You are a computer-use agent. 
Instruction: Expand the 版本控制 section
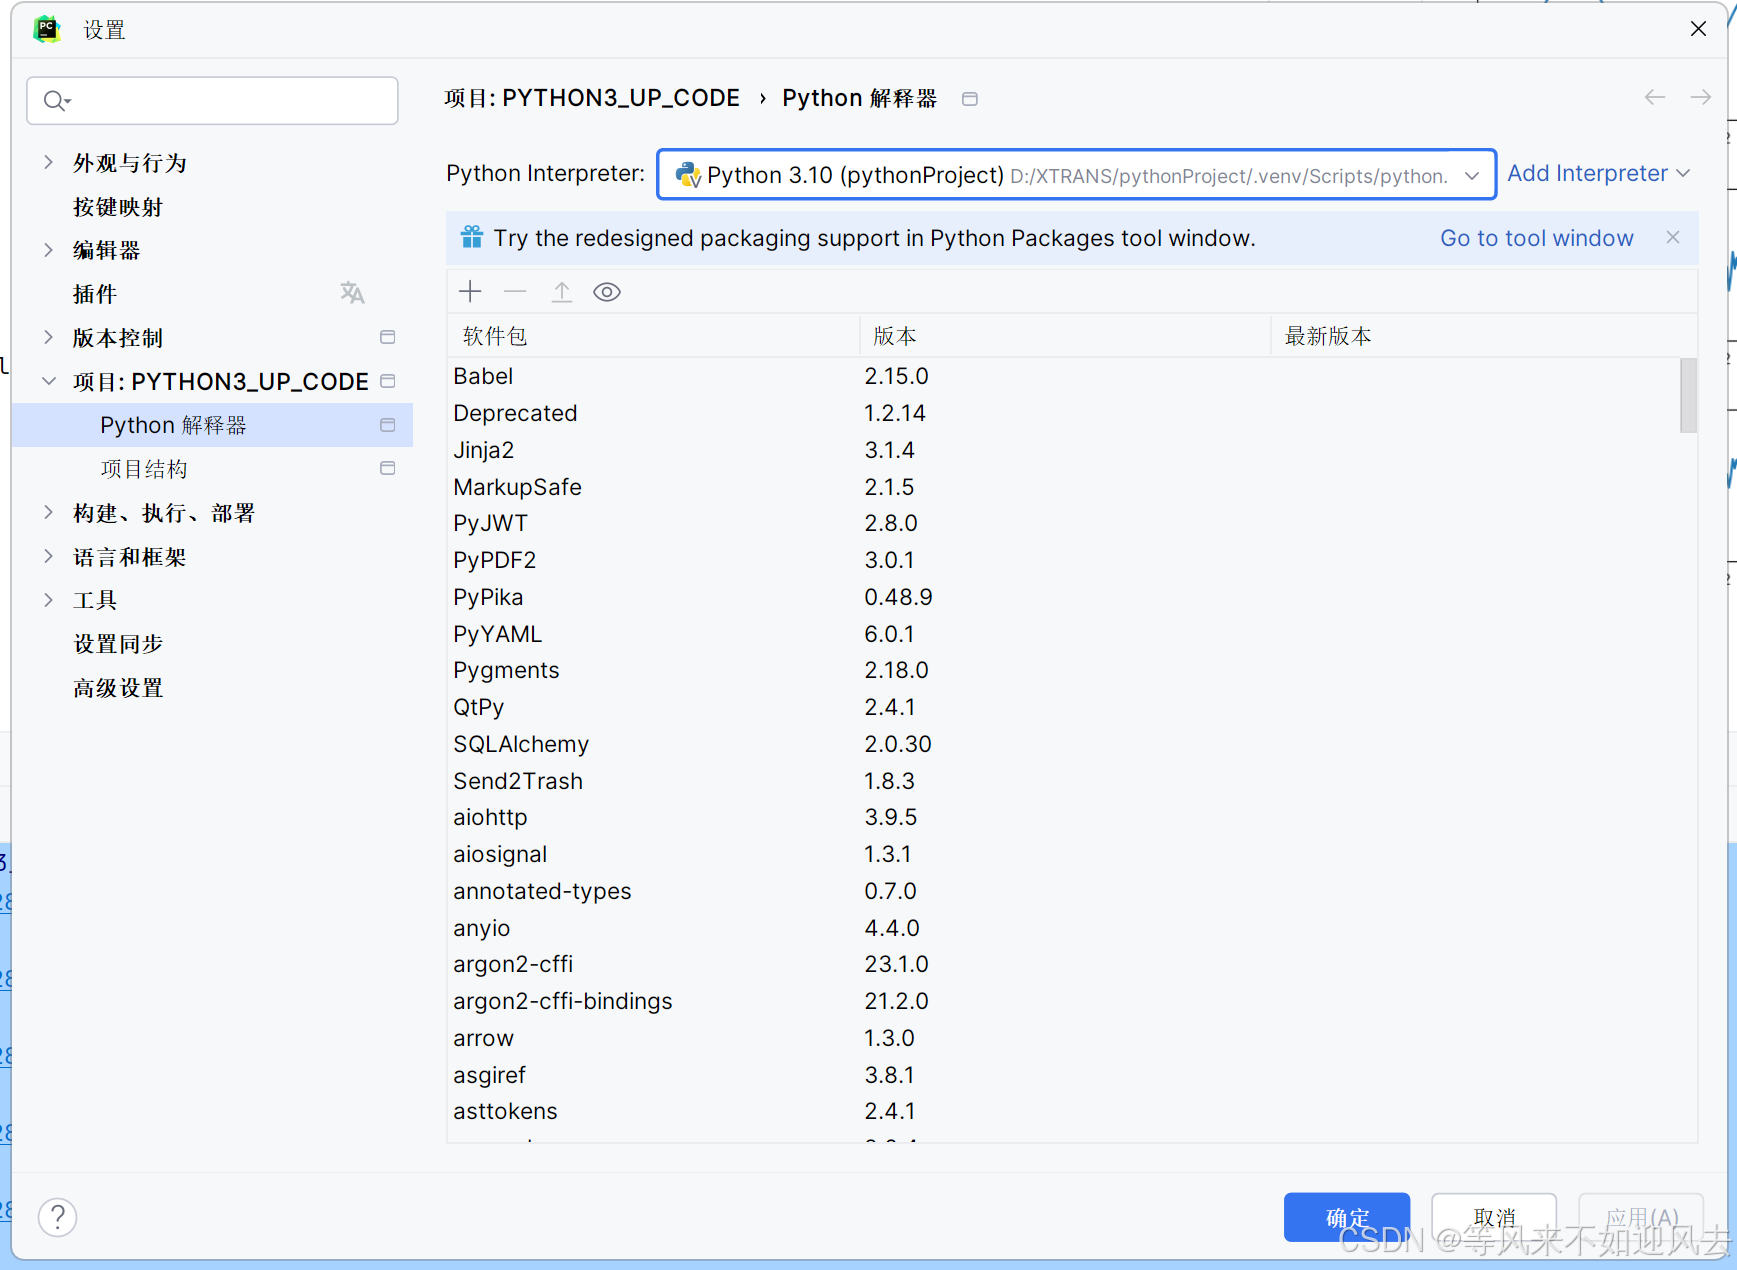click(x=48, y=337)
